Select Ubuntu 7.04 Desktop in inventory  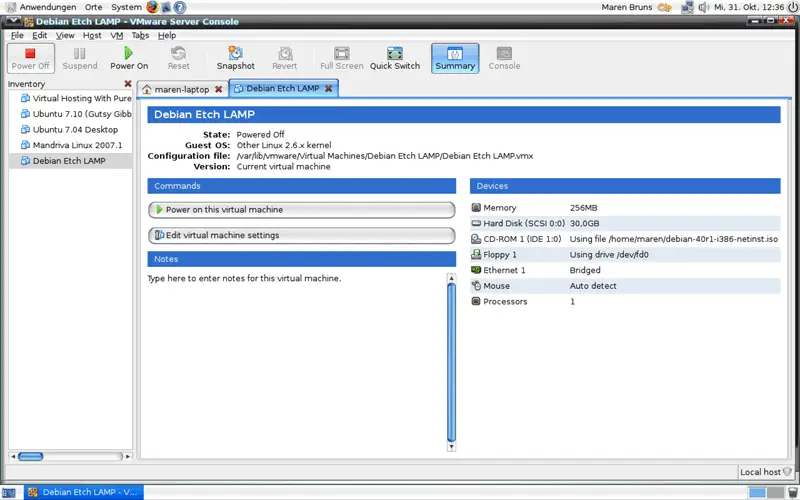pos(71,130)
